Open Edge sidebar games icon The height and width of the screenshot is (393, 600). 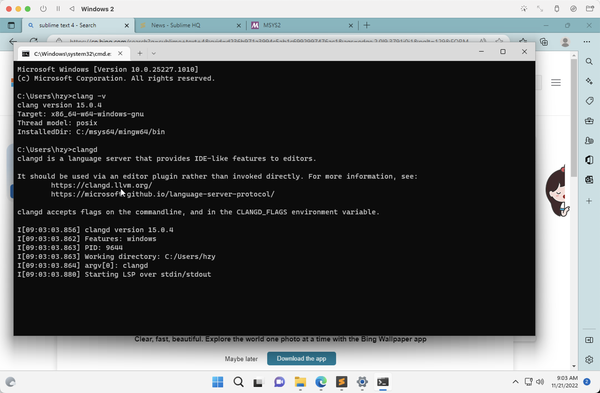tap(589, 140)
